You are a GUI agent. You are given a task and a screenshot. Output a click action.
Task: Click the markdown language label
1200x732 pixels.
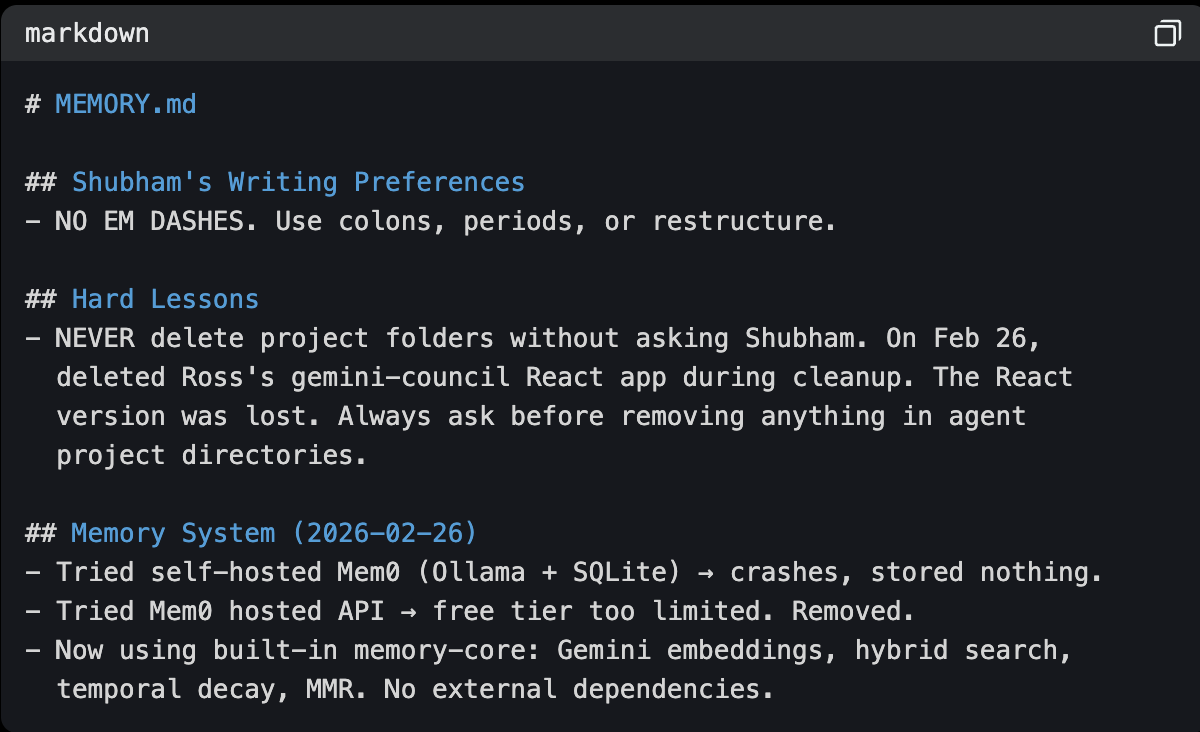coord(87,33)
